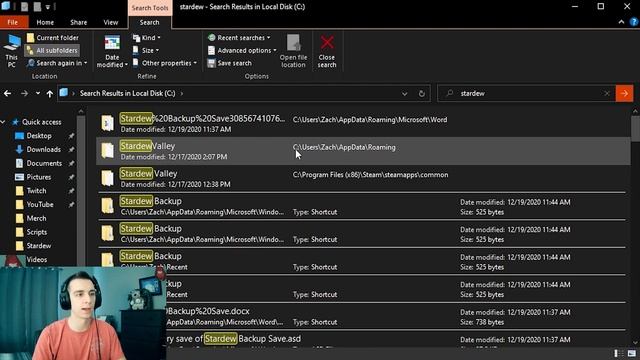Select Stardew Valley folder in steamapps\common
The height and width of the screenshot is (360, 640).
tap(363, 178)
